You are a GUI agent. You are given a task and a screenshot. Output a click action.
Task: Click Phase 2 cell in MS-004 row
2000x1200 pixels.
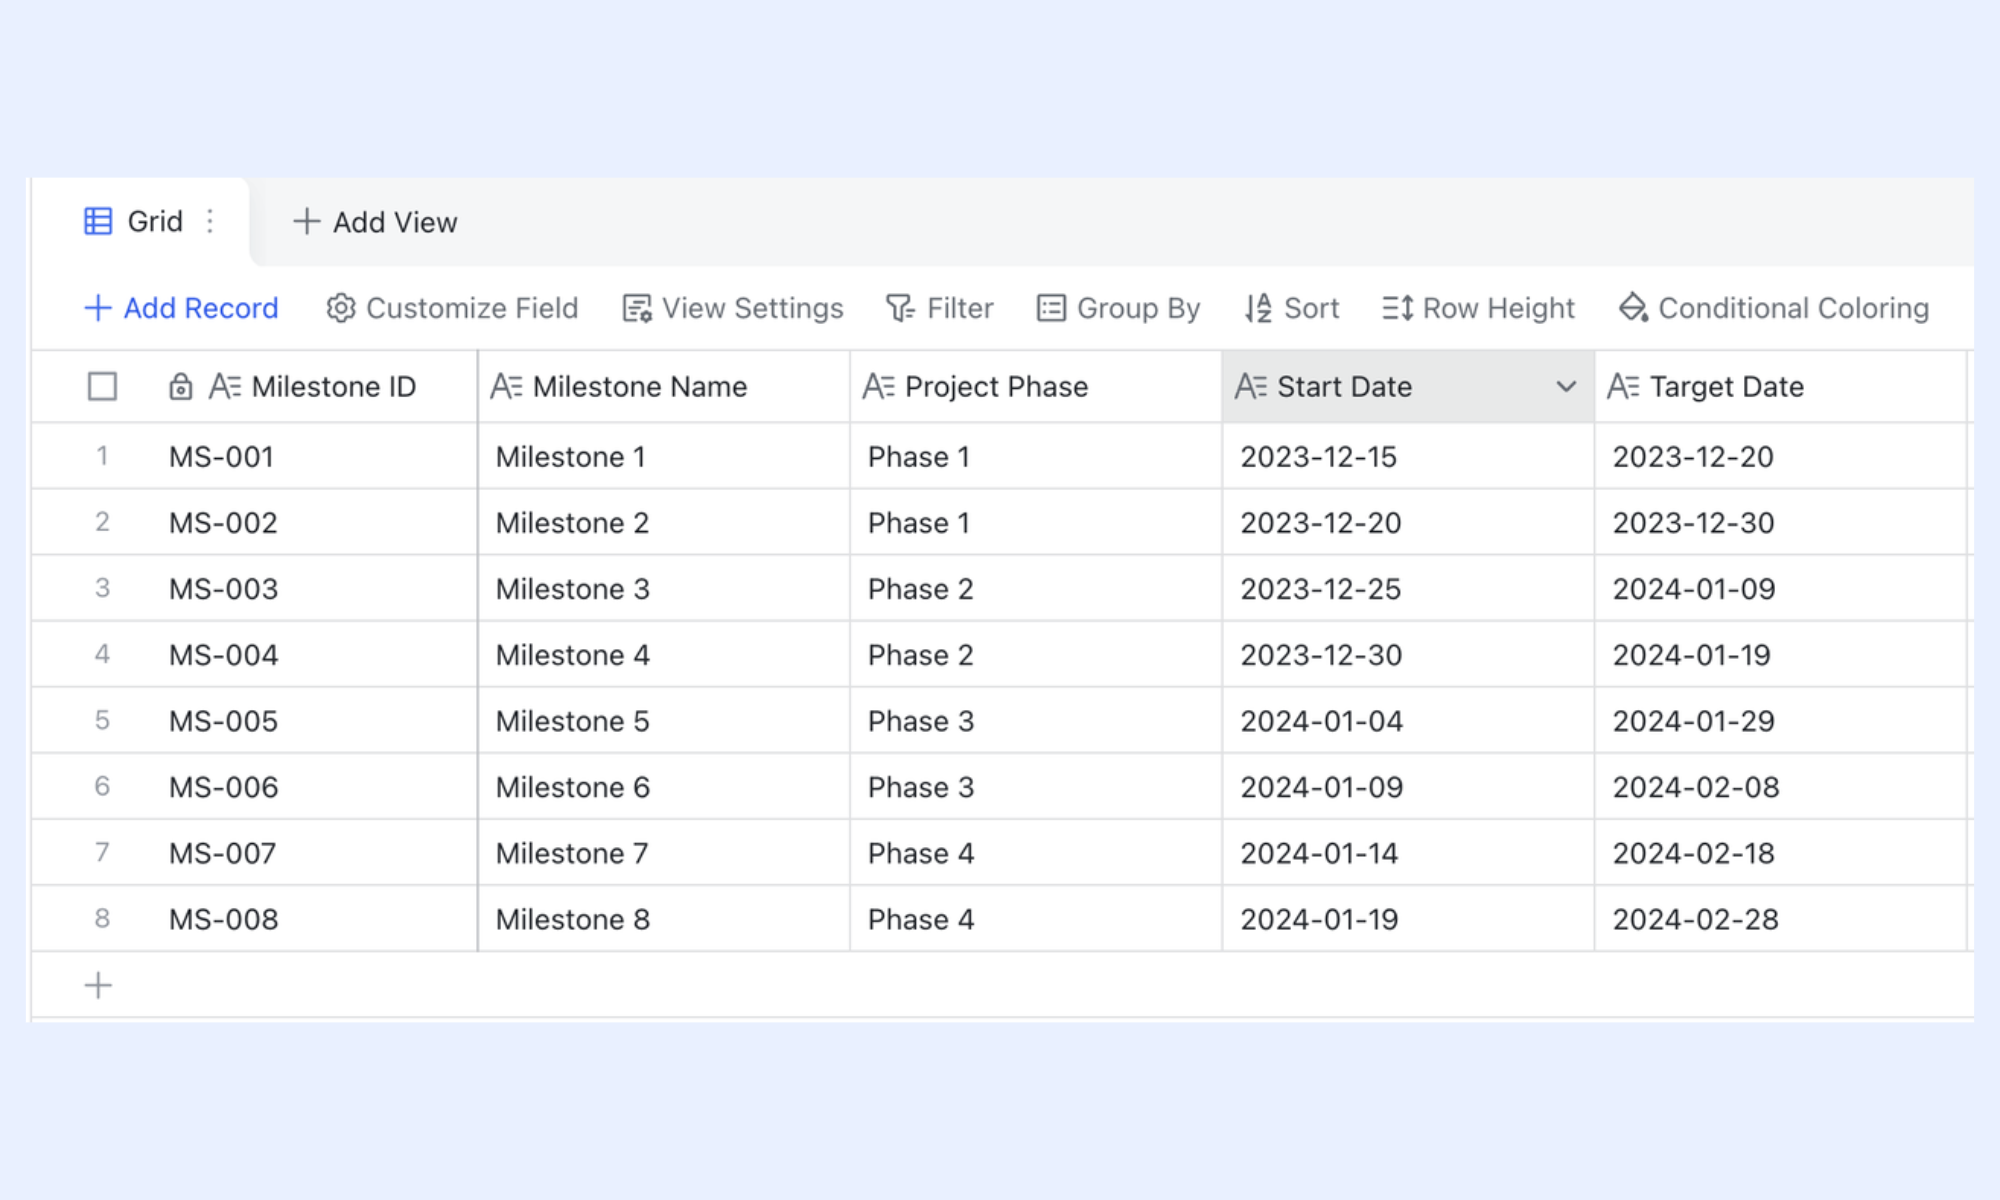tap(1036, 654)
